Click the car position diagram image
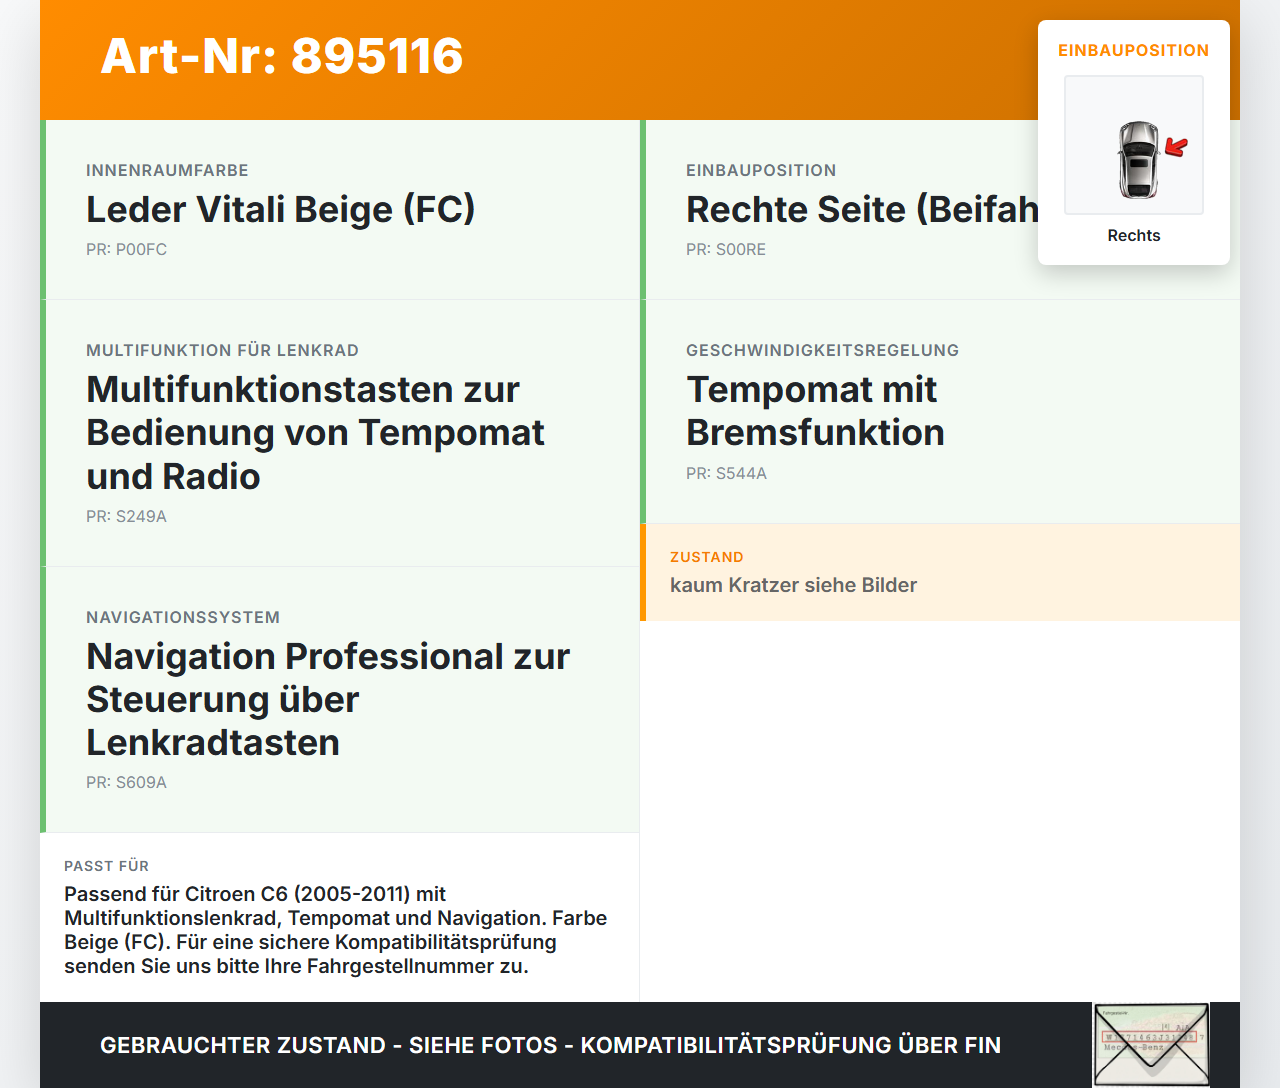Viewport: 1280px width, 1089px height. pos(1134,145)
